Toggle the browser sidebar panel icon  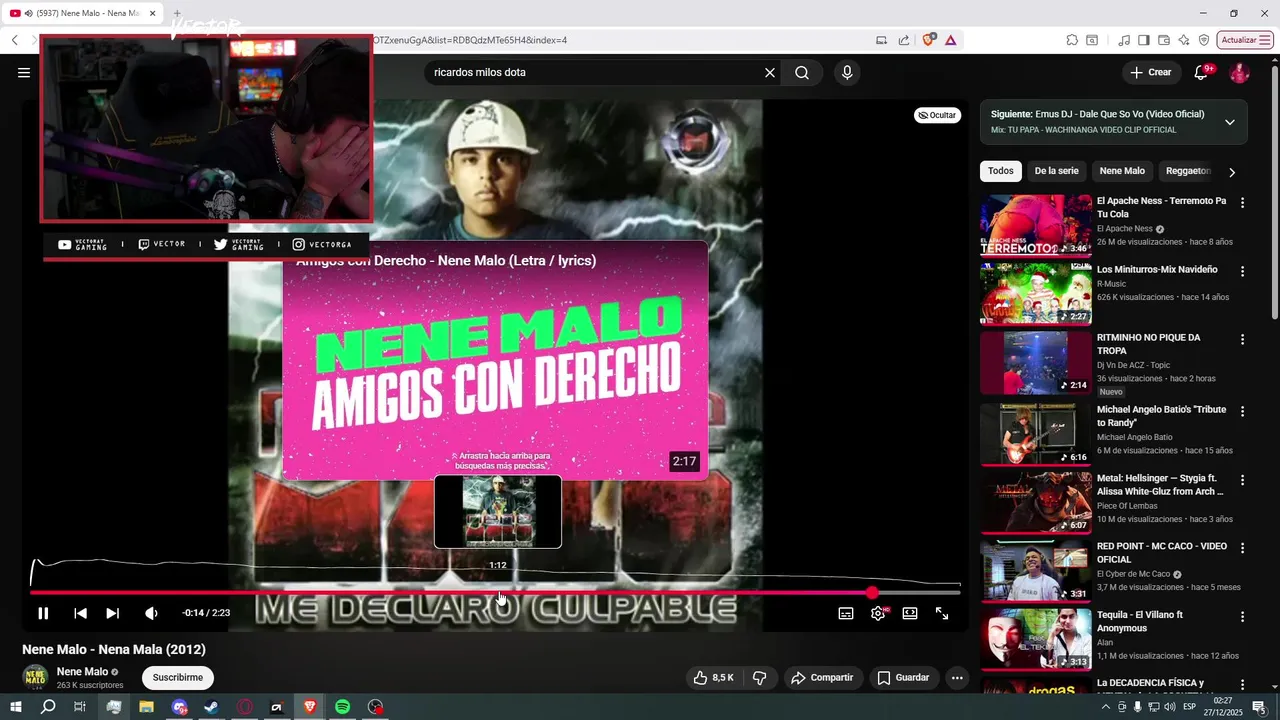point(1144,40)
